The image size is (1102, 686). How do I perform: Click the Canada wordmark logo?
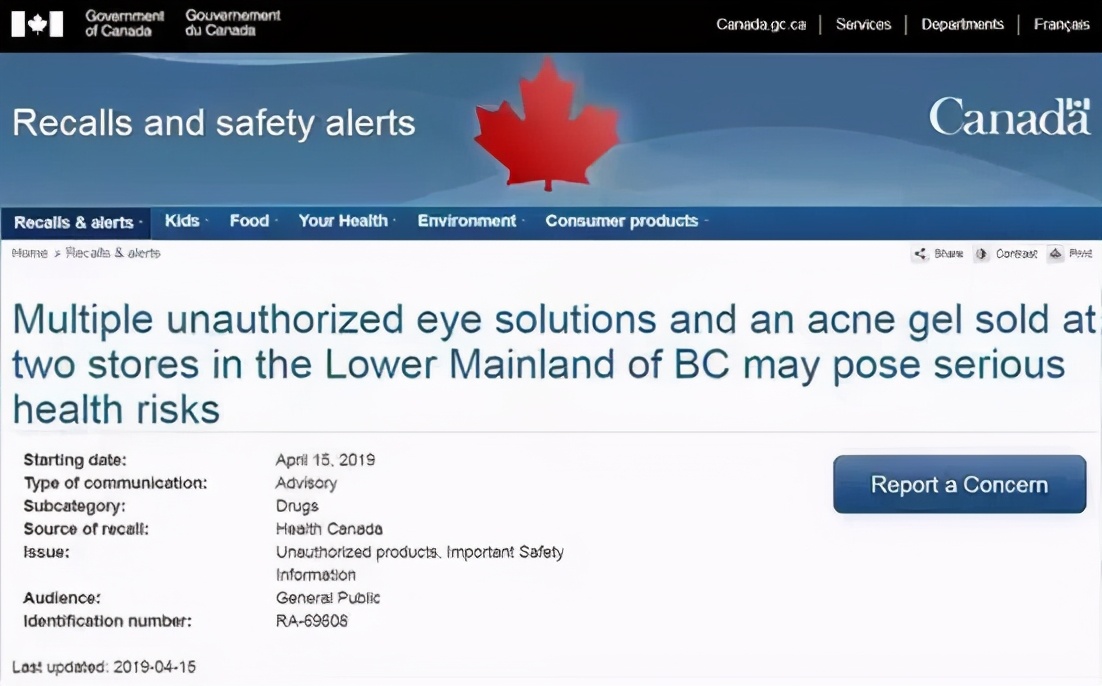[1009, 118]
